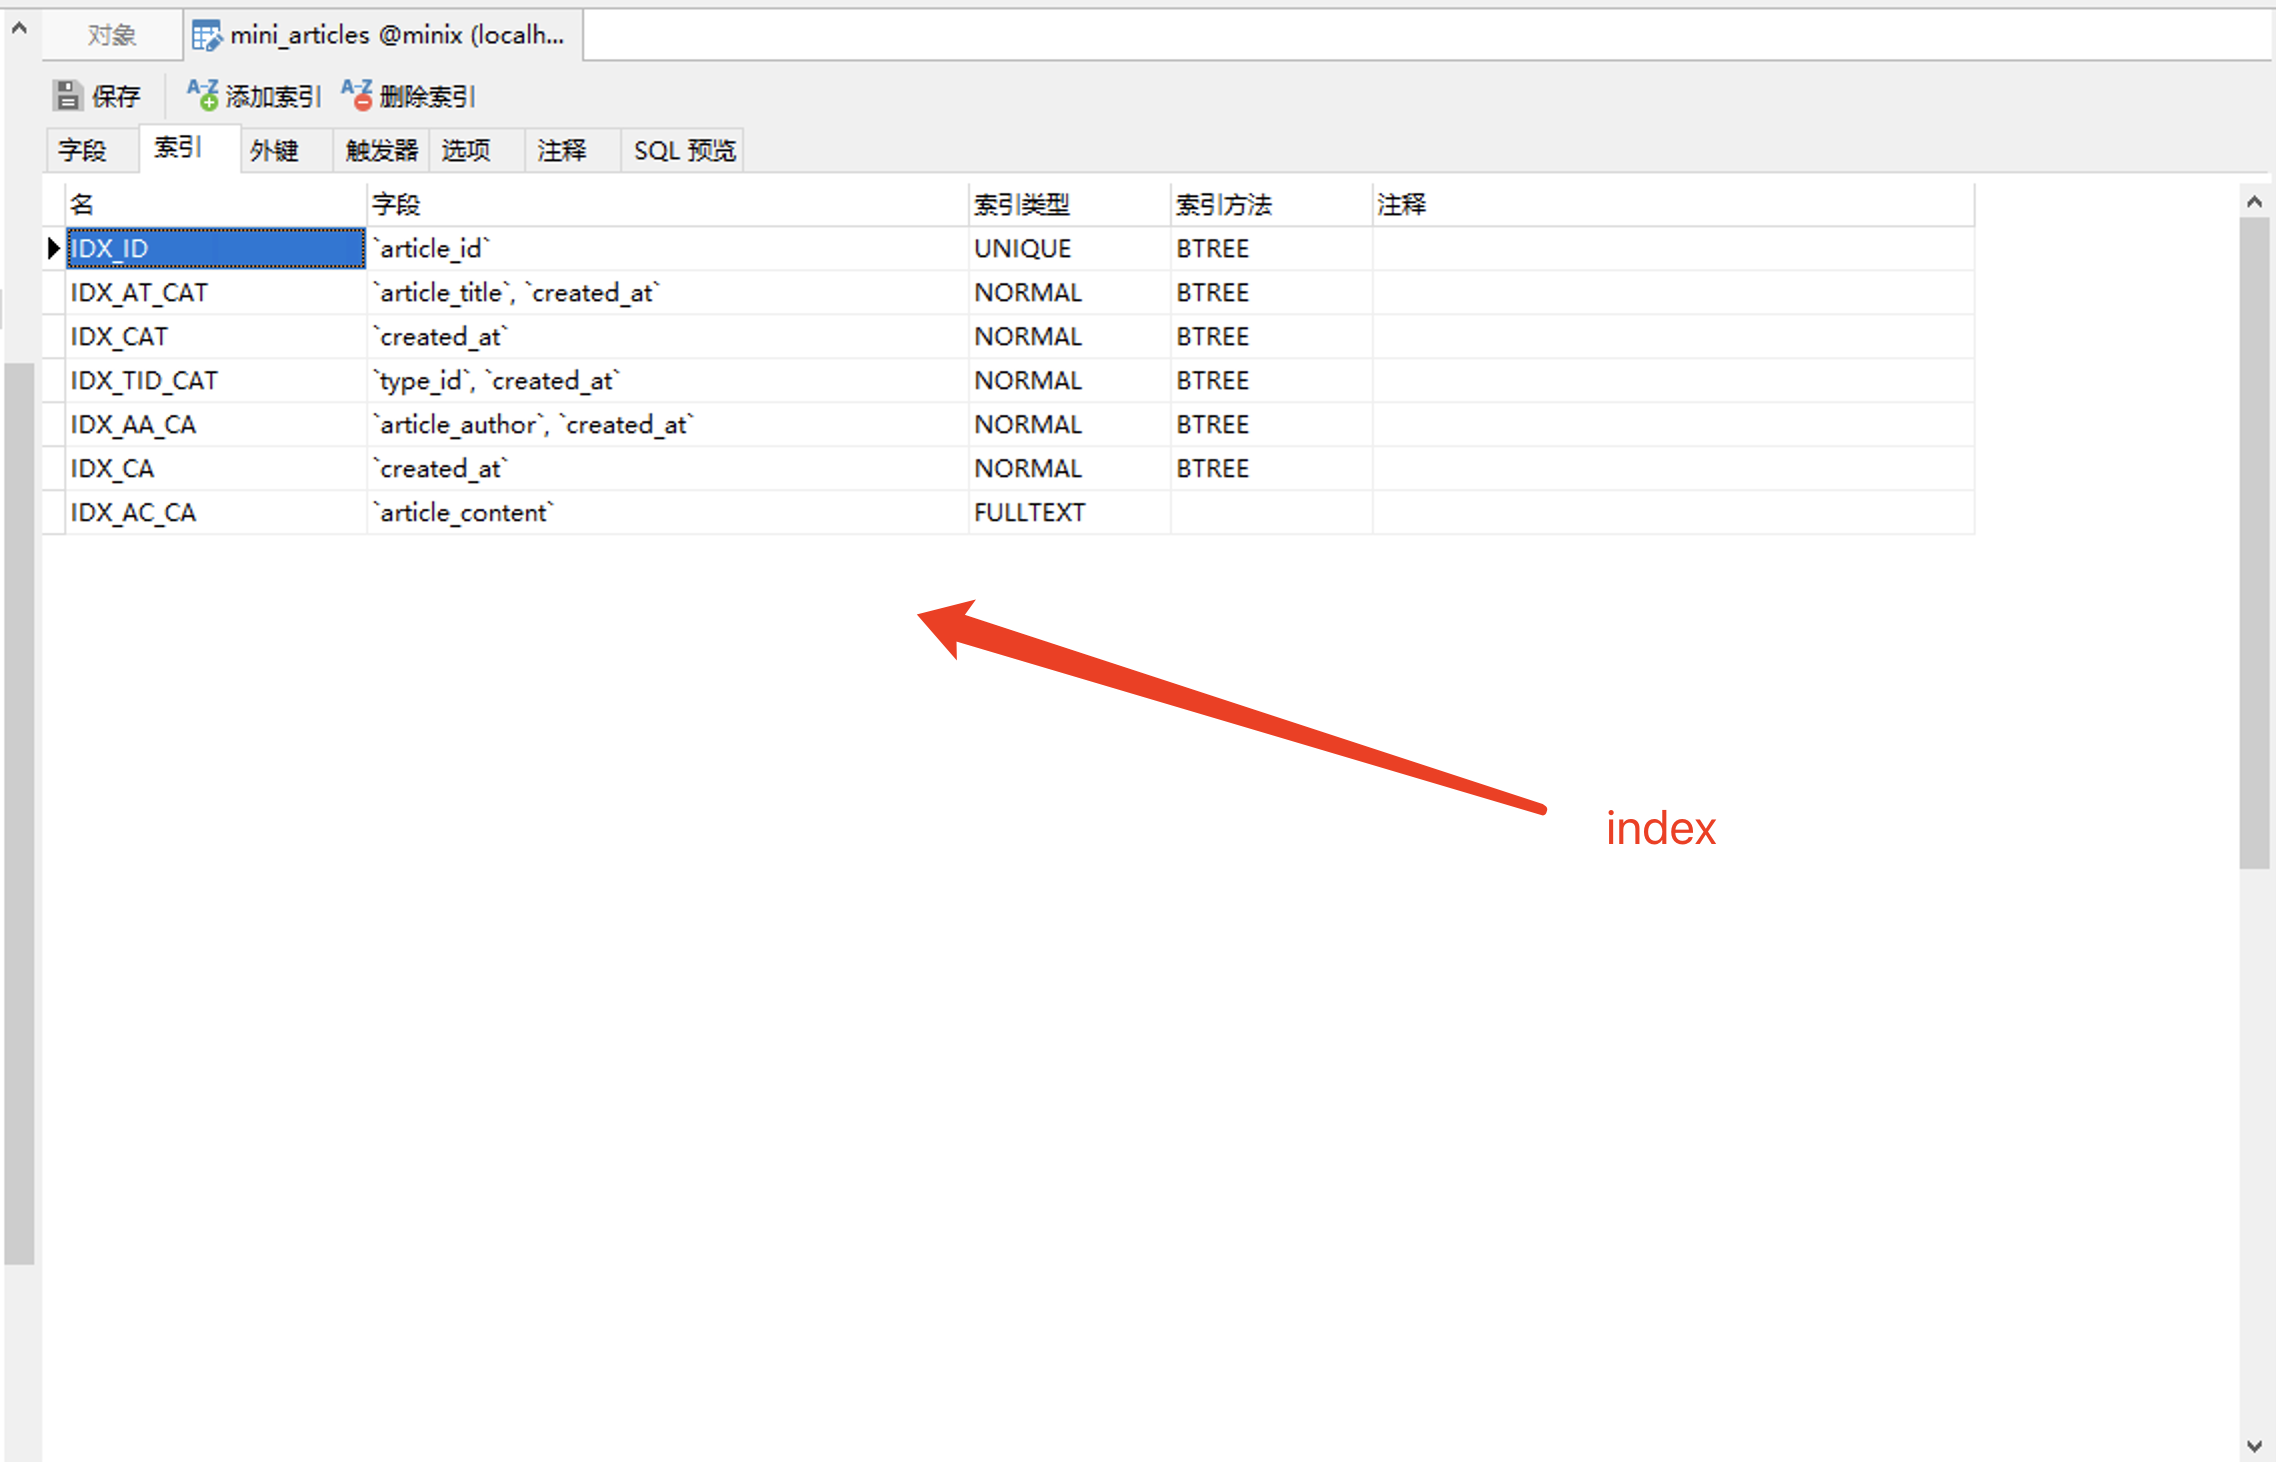2276x1462 pixels.
Task: Click the Add Index (添加索引) icon
Action: [203, 95]
